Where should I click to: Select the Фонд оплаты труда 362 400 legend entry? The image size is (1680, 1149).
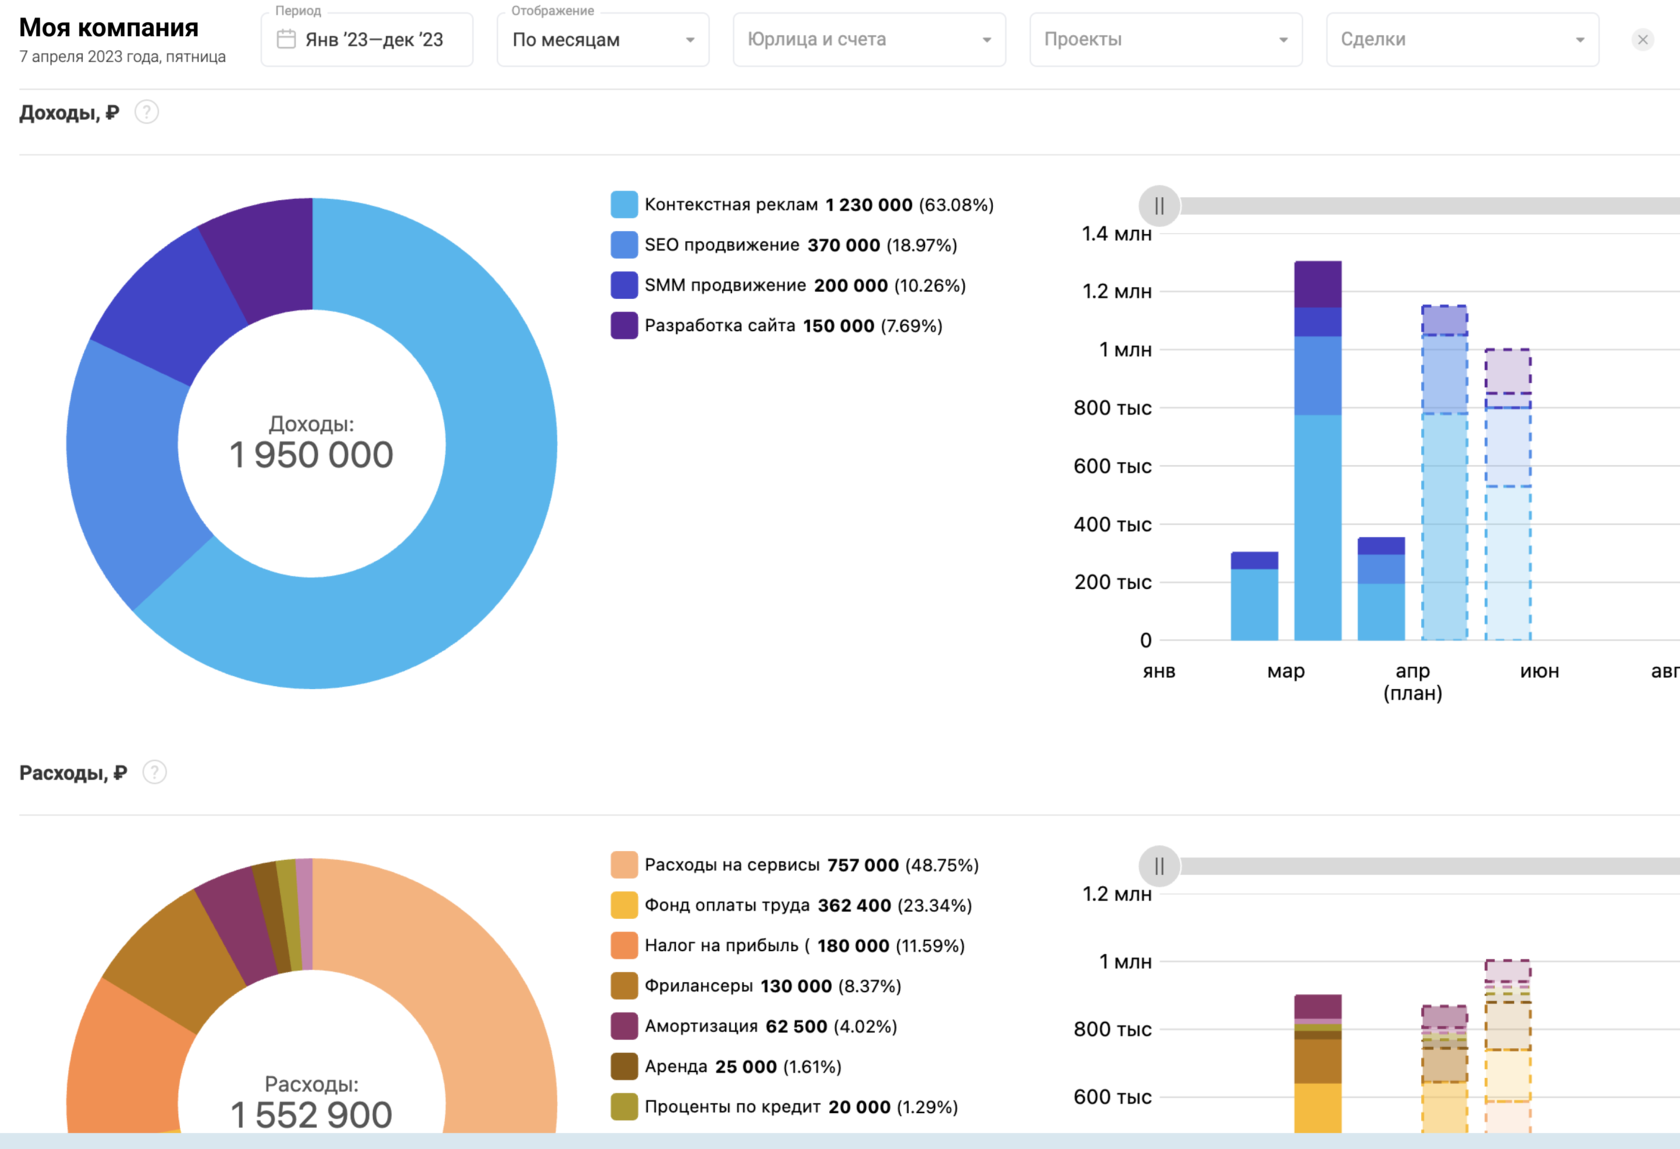click(791, 905)
